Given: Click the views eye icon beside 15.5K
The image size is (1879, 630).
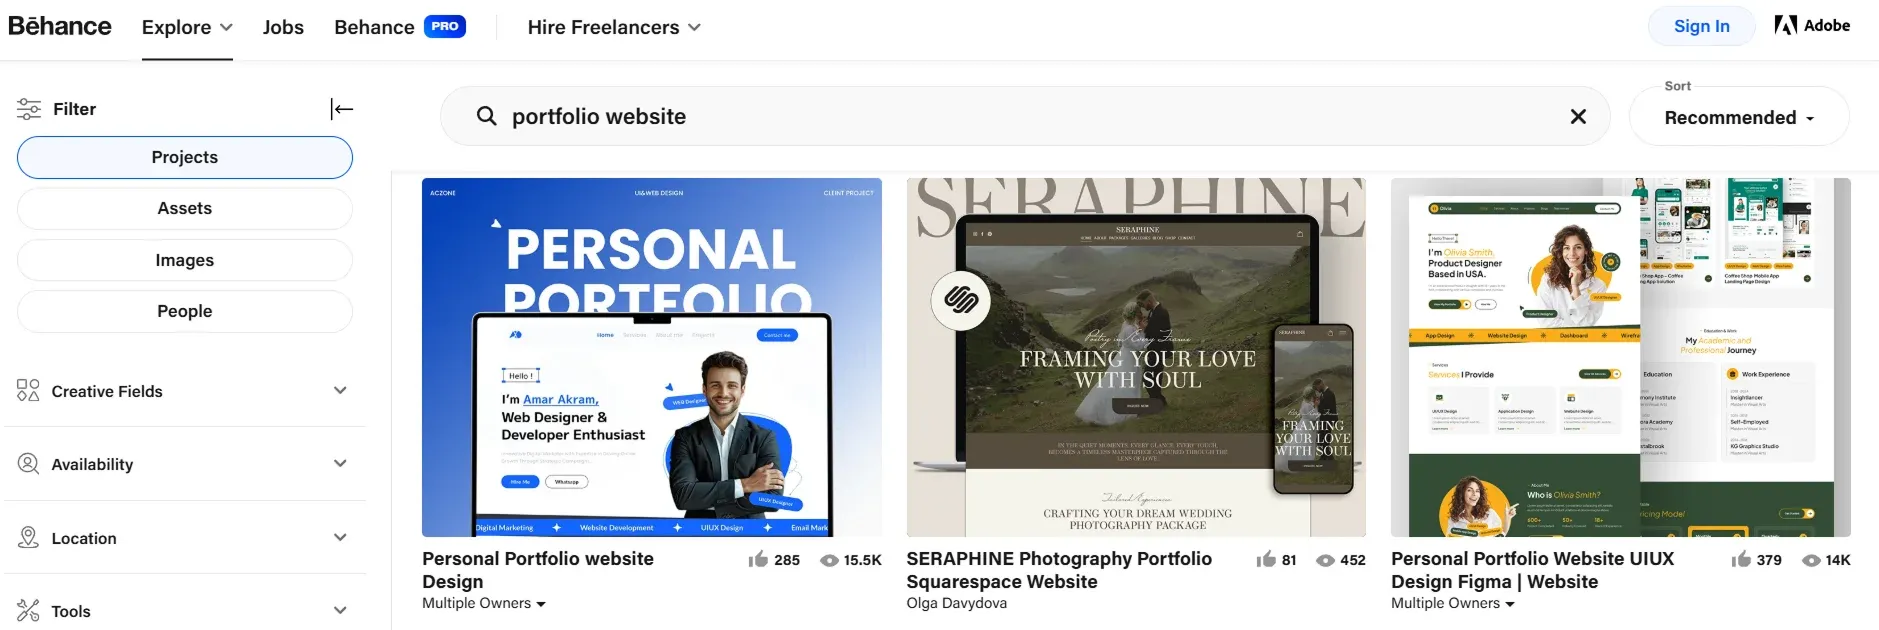Looking at the screenshot, I should coord(829,560).
